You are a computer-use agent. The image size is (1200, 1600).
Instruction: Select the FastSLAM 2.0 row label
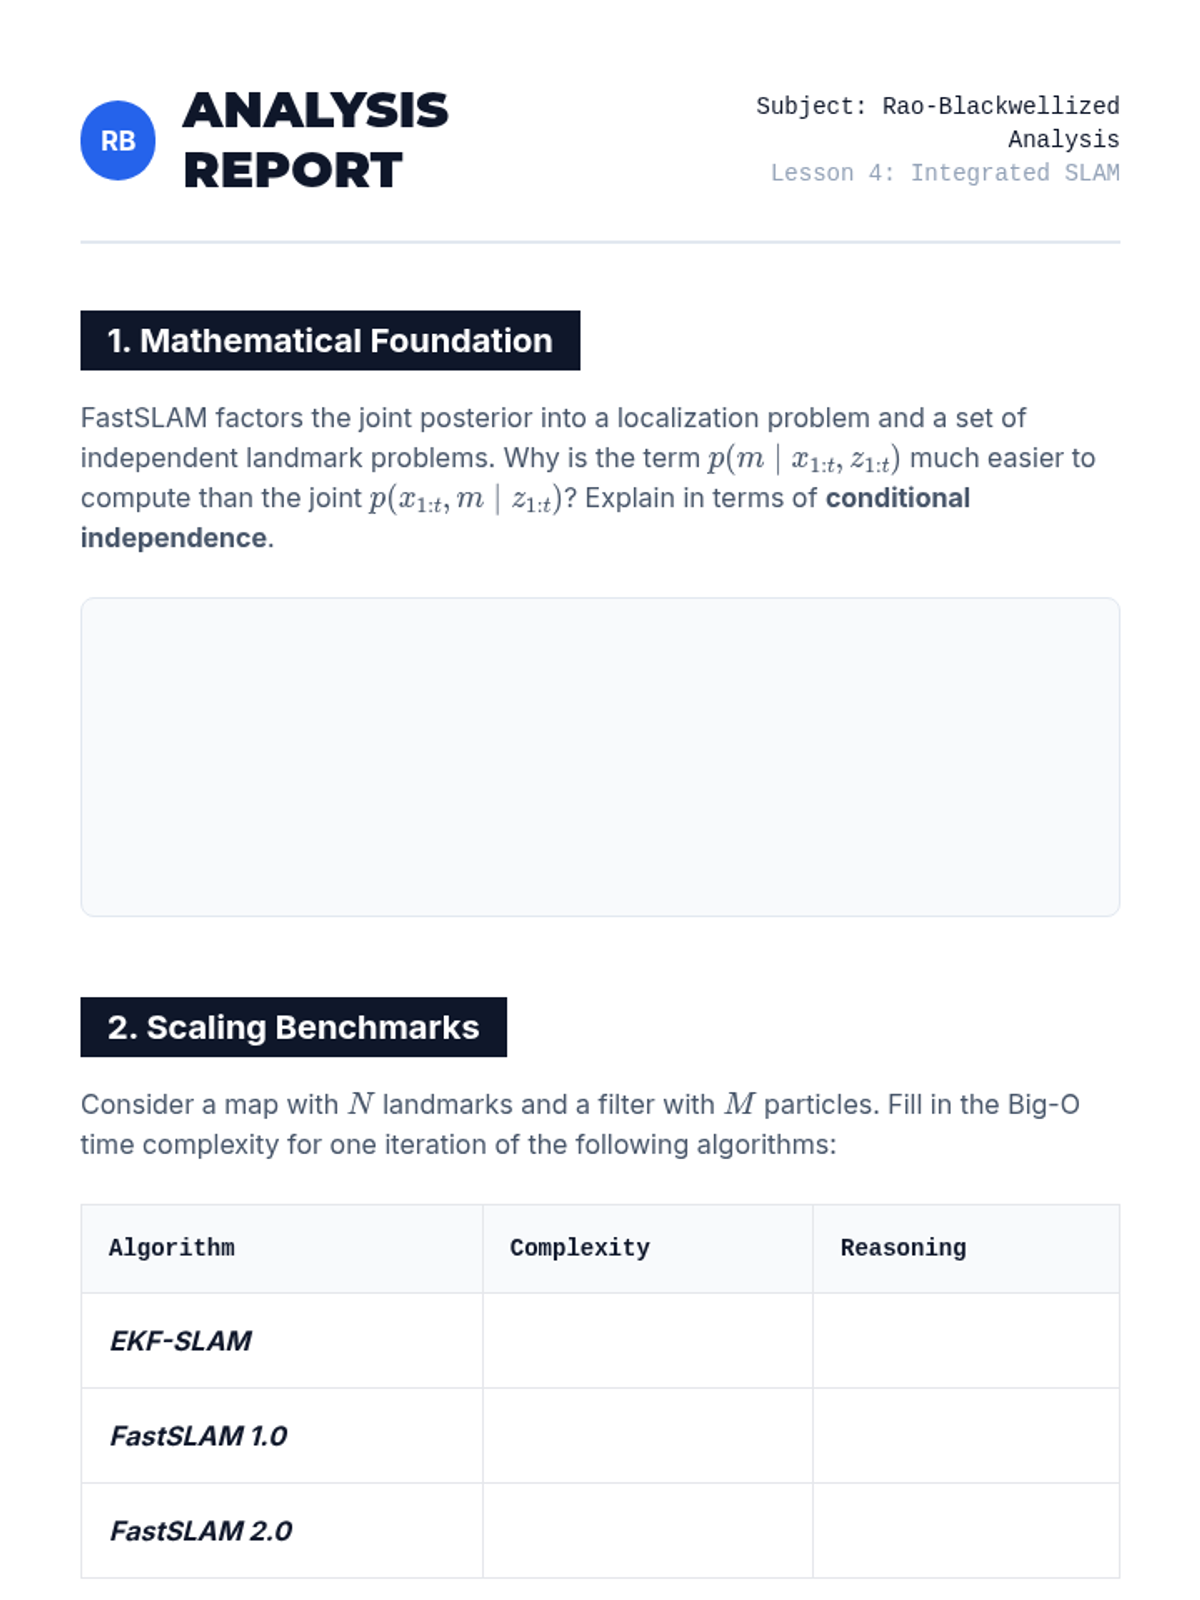click(x=201, y=1531)
